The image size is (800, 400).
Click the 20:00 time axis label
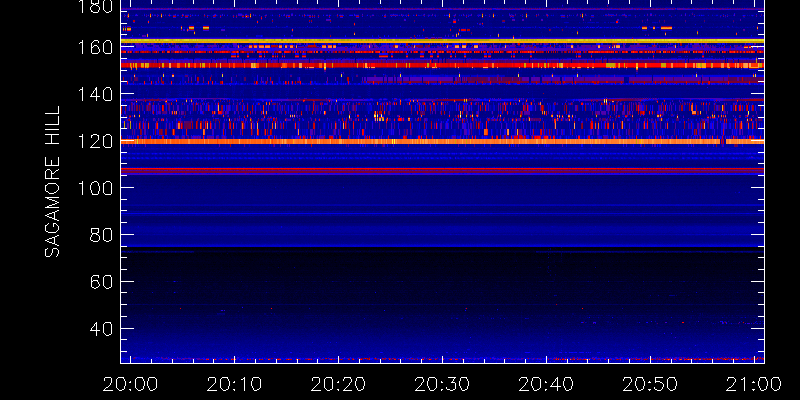[130, 384]
